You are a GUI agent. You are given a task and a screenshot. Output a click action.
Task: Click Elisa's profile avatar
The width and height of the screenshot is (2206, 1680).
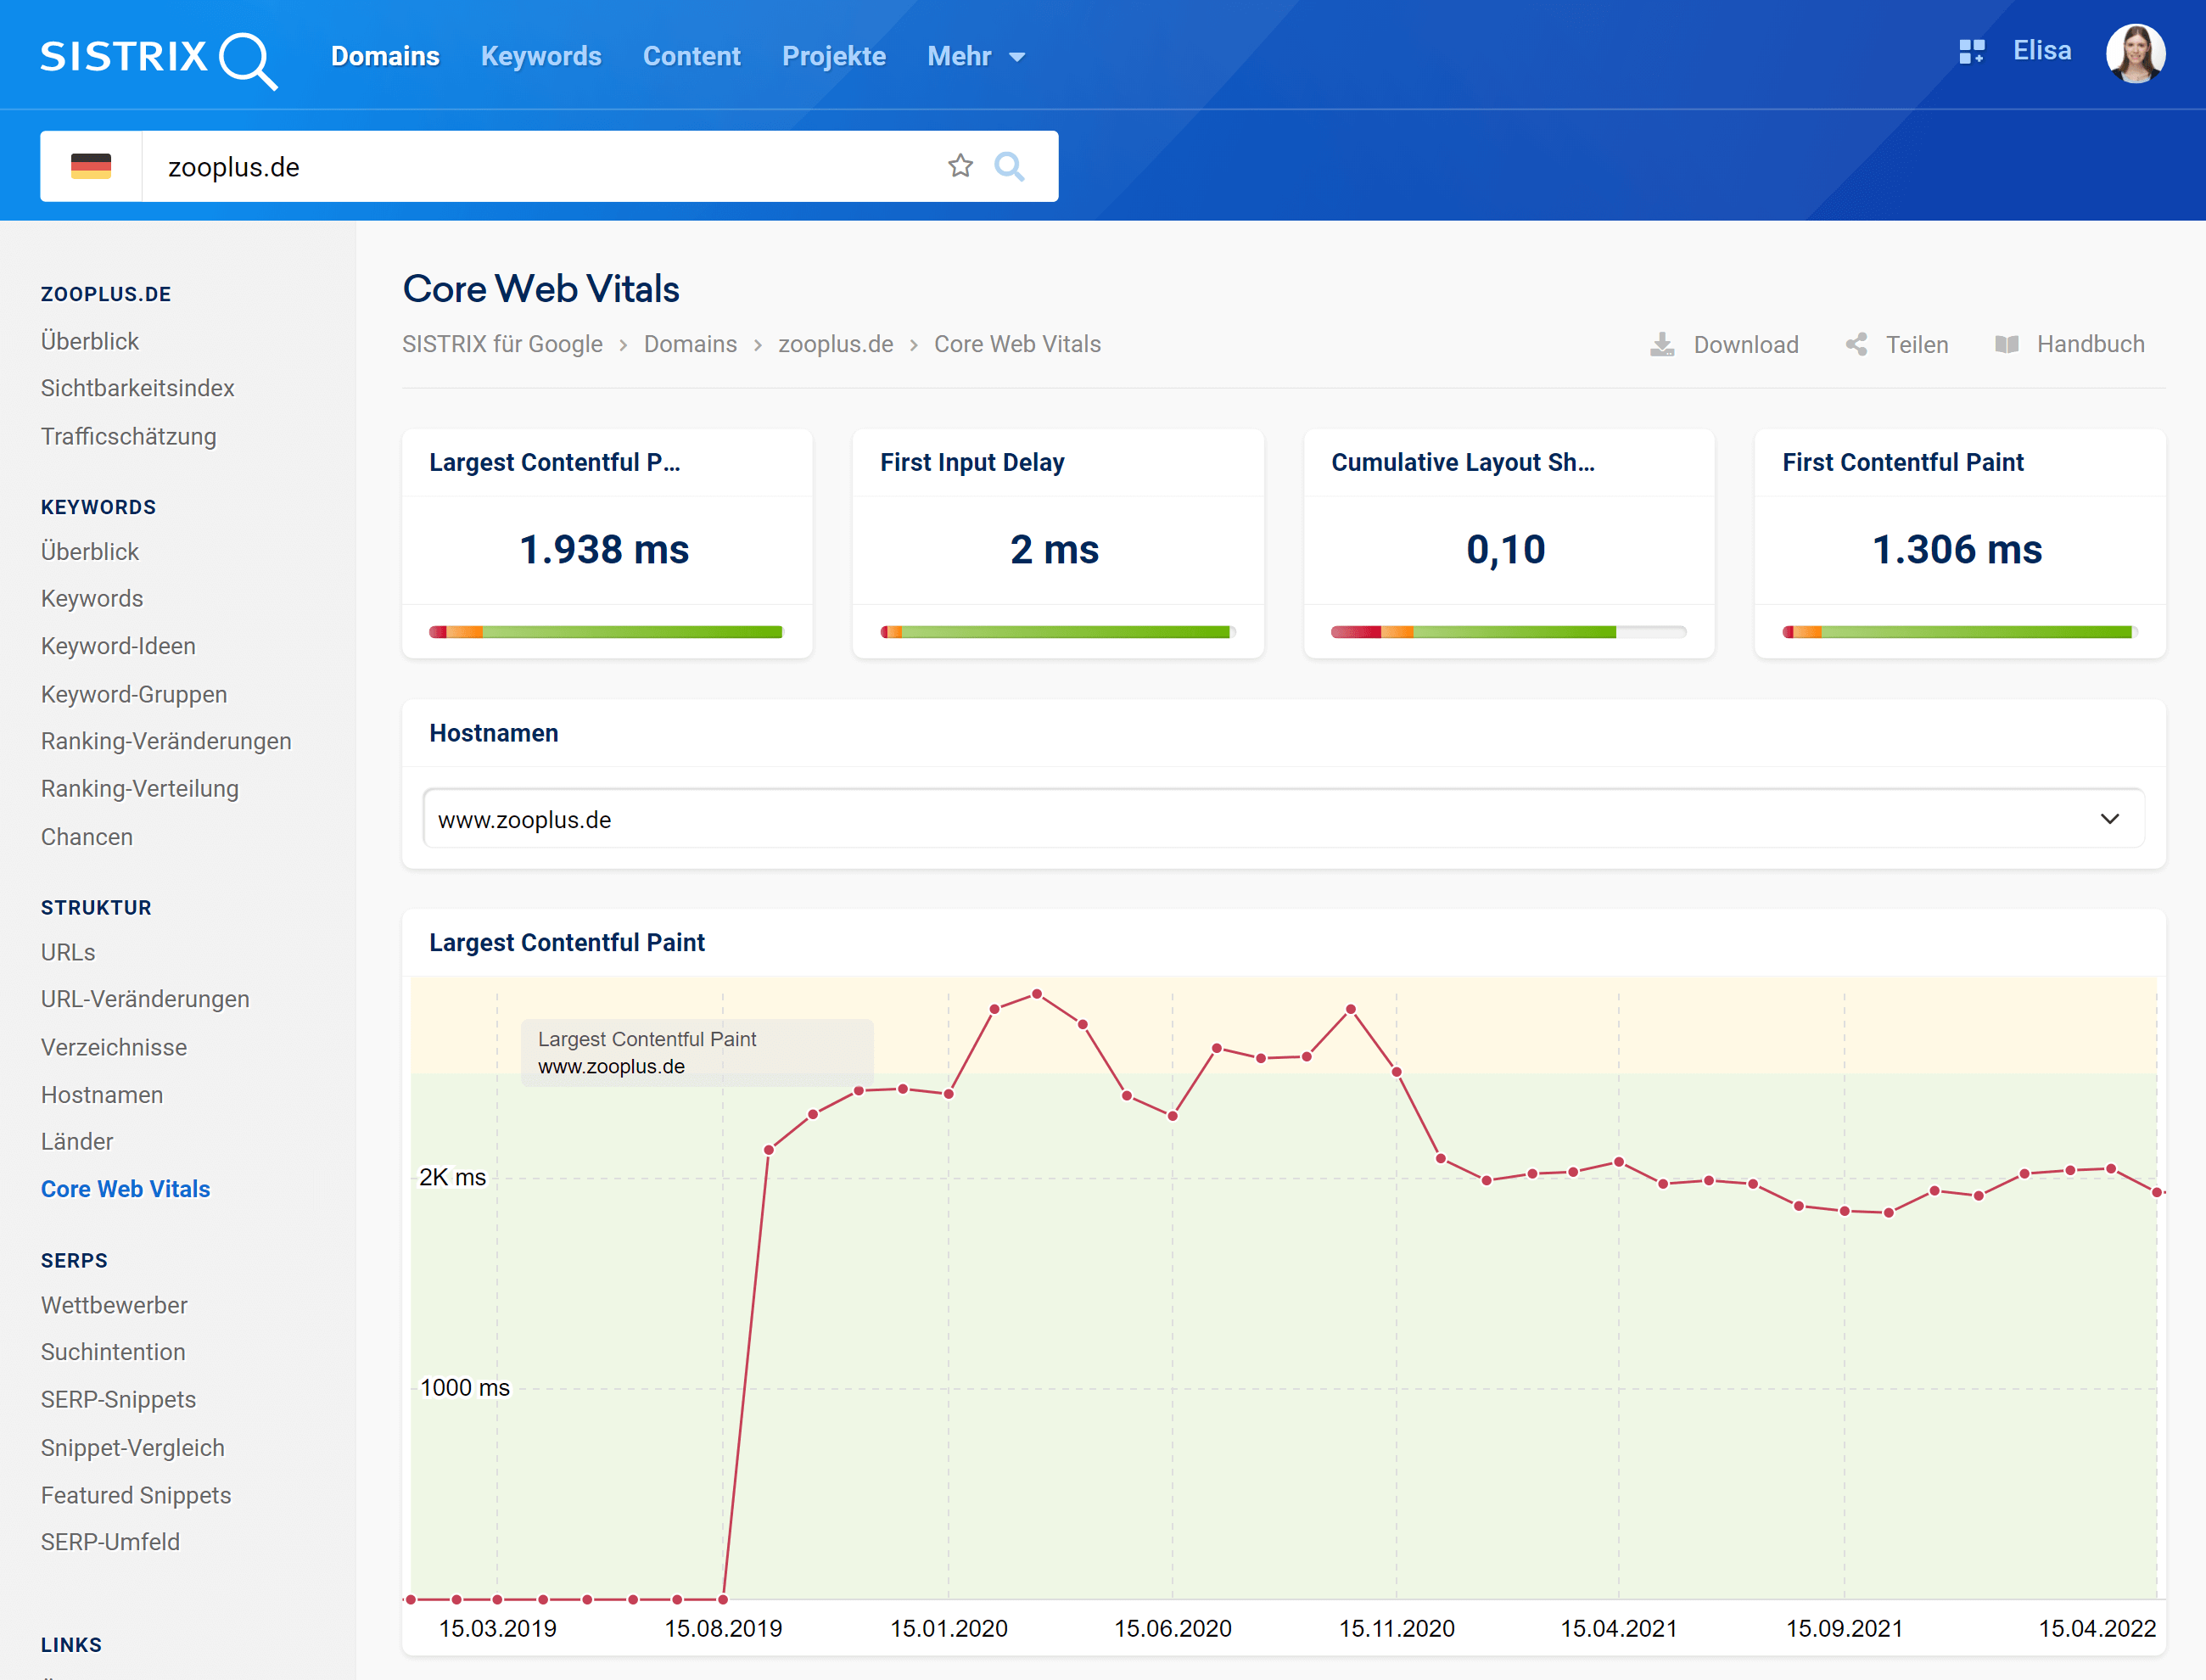2135,53
